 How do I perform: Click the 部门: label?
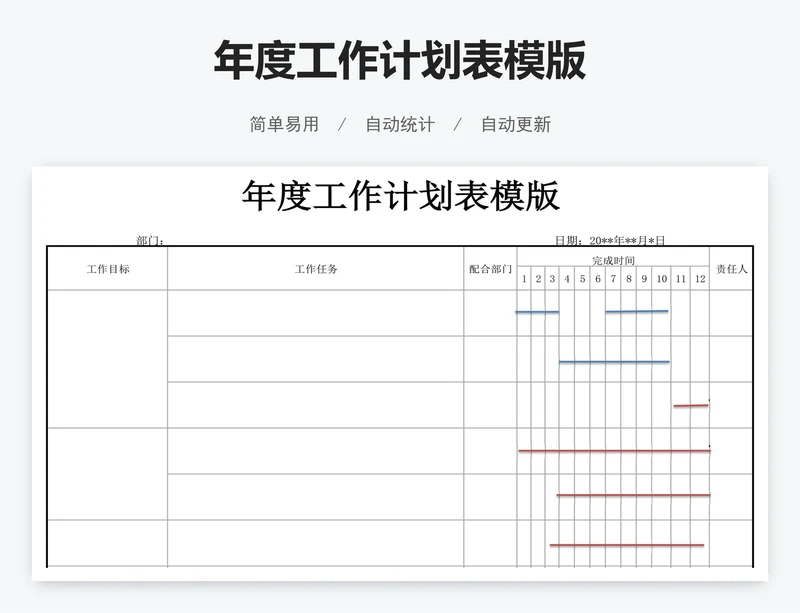[150, 240]
